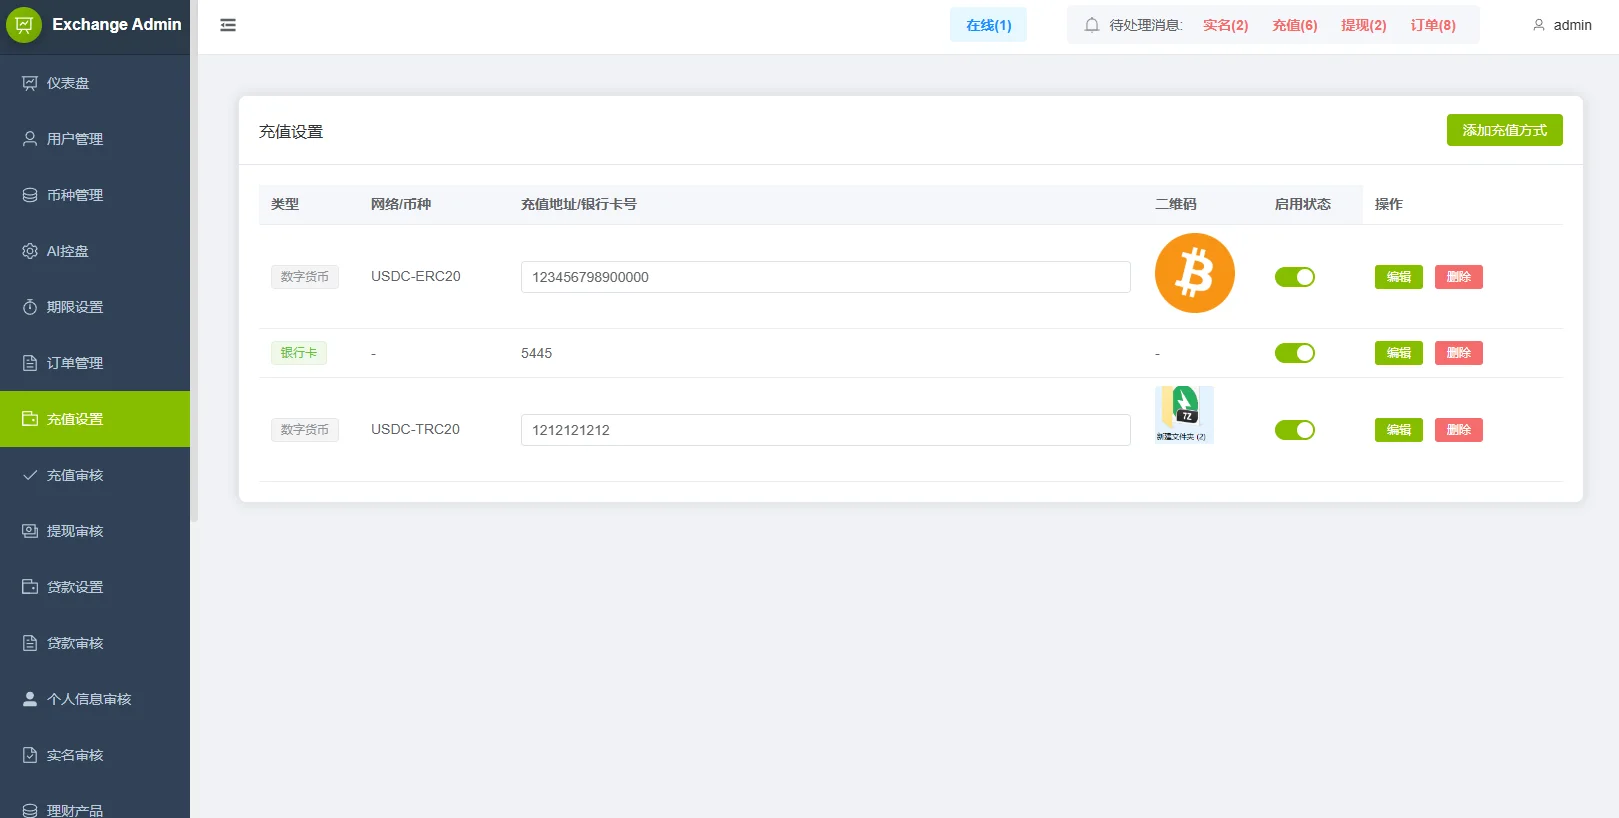Collapse sidebar with hamburger menu icon

228,25
